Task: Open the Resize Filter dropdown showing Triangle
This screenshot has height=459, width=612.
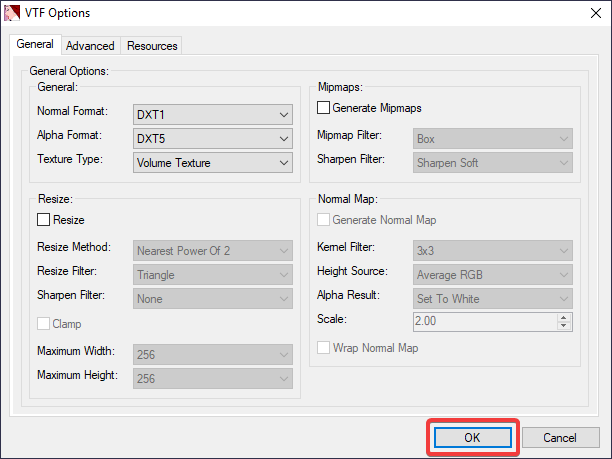Action: [x=213, y=275]
